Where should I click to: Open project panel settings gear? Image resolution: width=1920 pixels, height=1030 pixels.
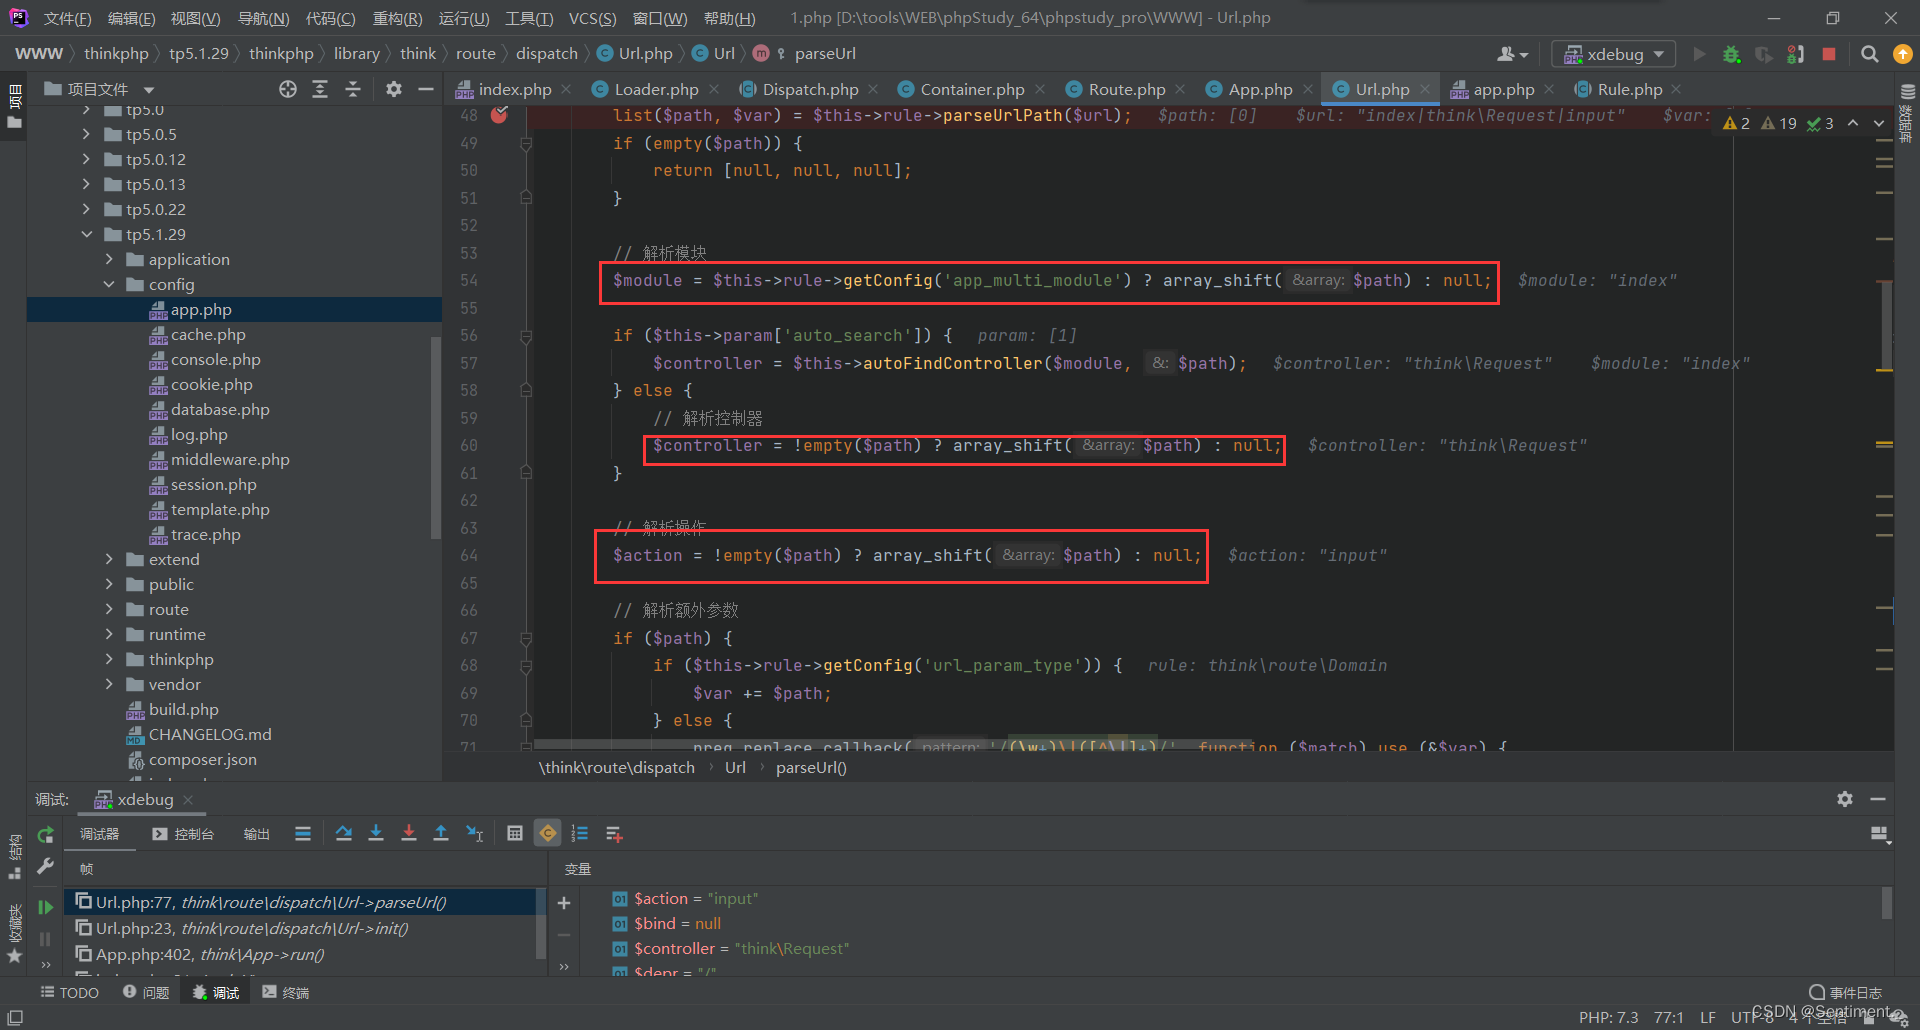coord(394,89)
